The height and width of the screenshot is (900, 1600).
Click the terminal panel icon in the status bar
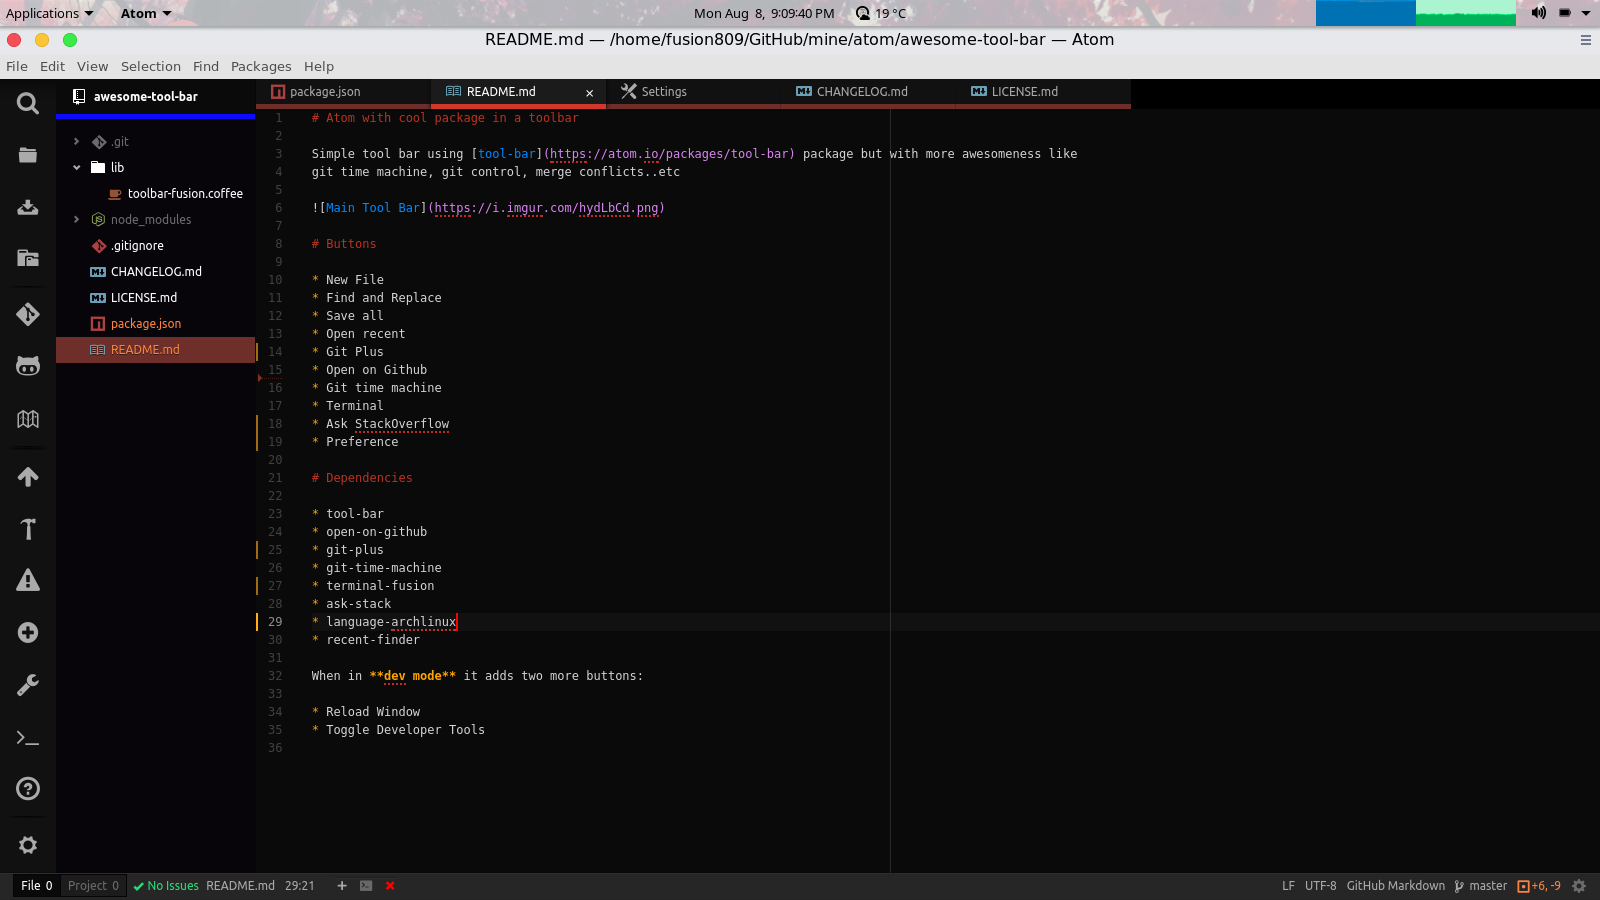(x=366, y=886)
